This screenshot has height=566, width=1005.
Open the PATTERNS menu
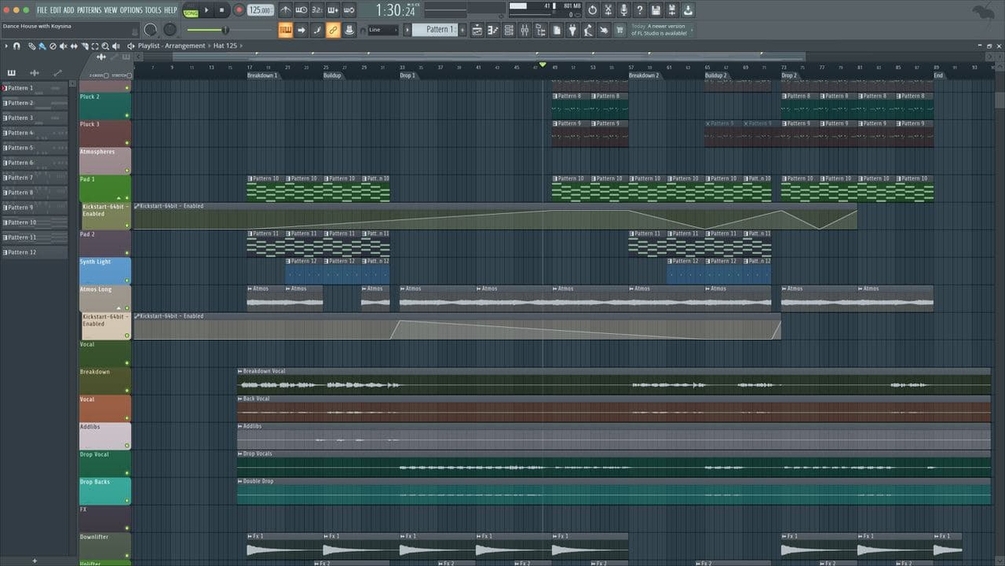click(89, 10)
